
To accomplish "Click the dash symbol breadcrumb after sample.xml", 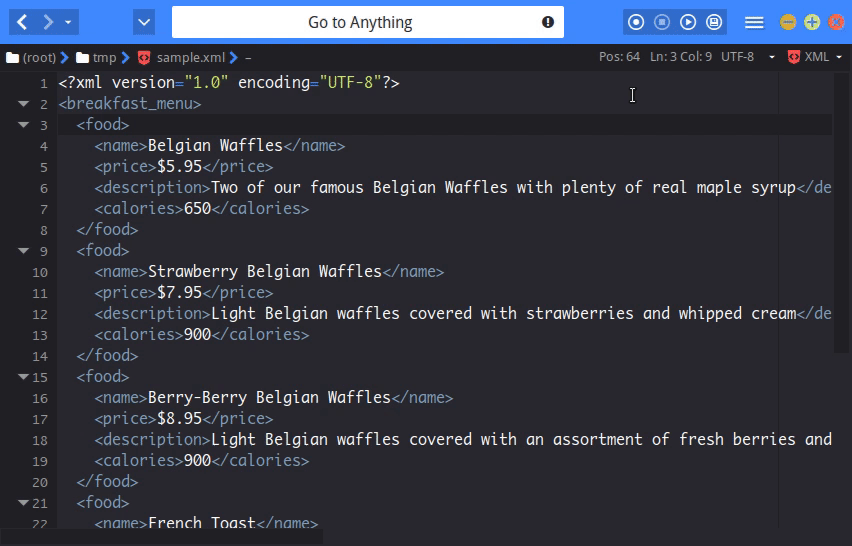I will 248,58.
